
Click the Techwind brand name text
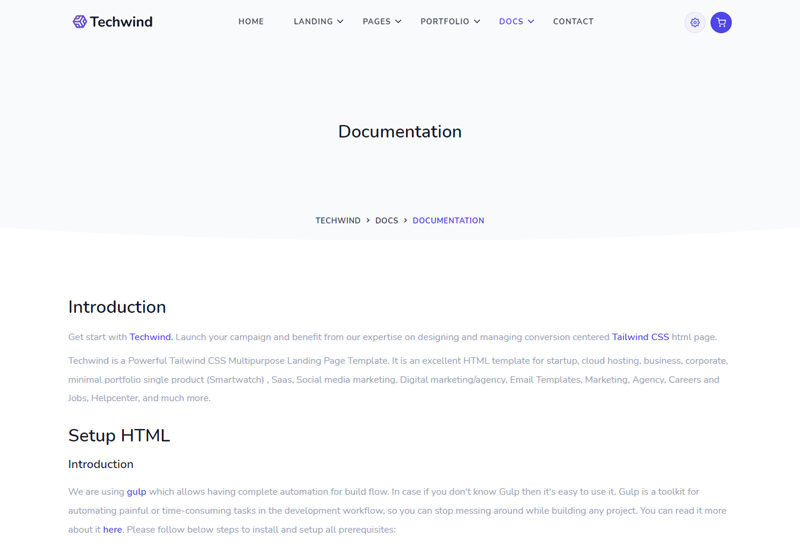121,22
